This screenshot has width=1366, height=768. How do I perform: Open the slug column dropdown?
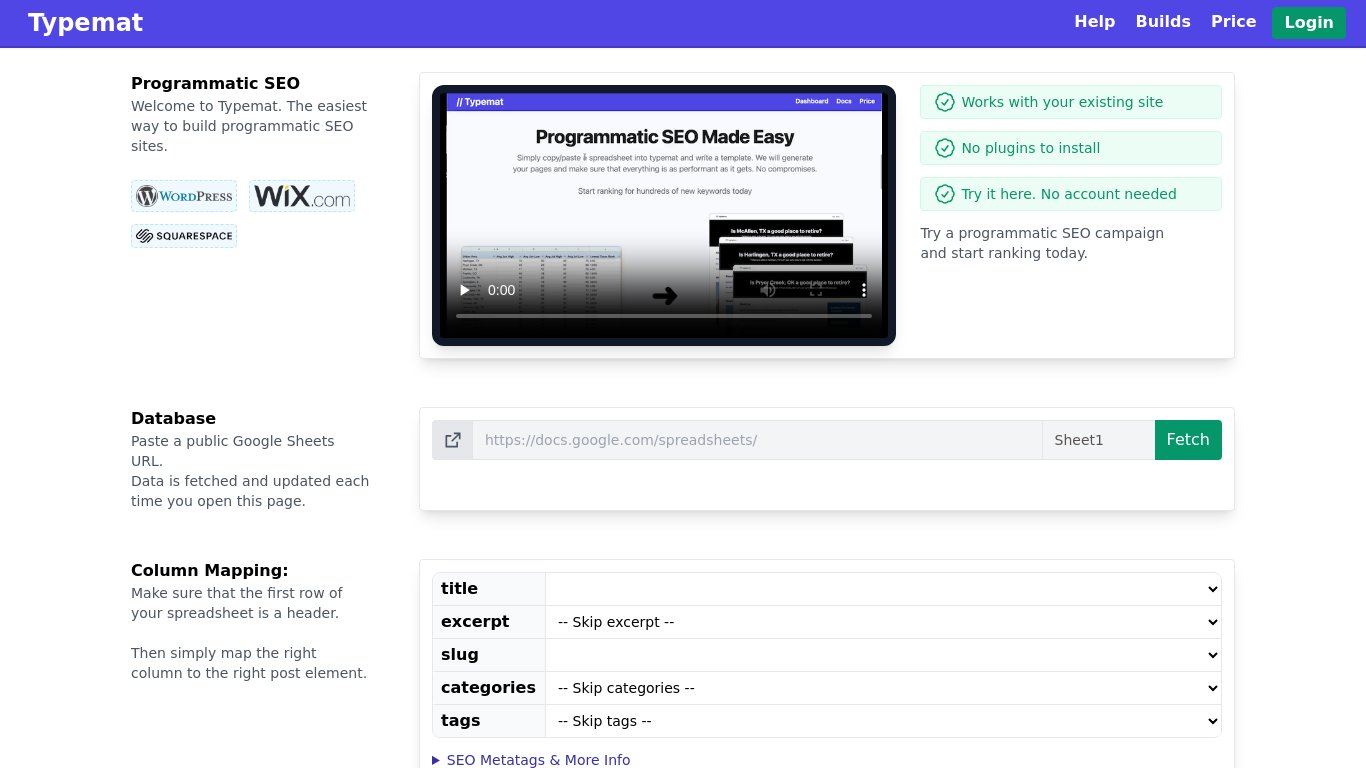coord(883,655)
